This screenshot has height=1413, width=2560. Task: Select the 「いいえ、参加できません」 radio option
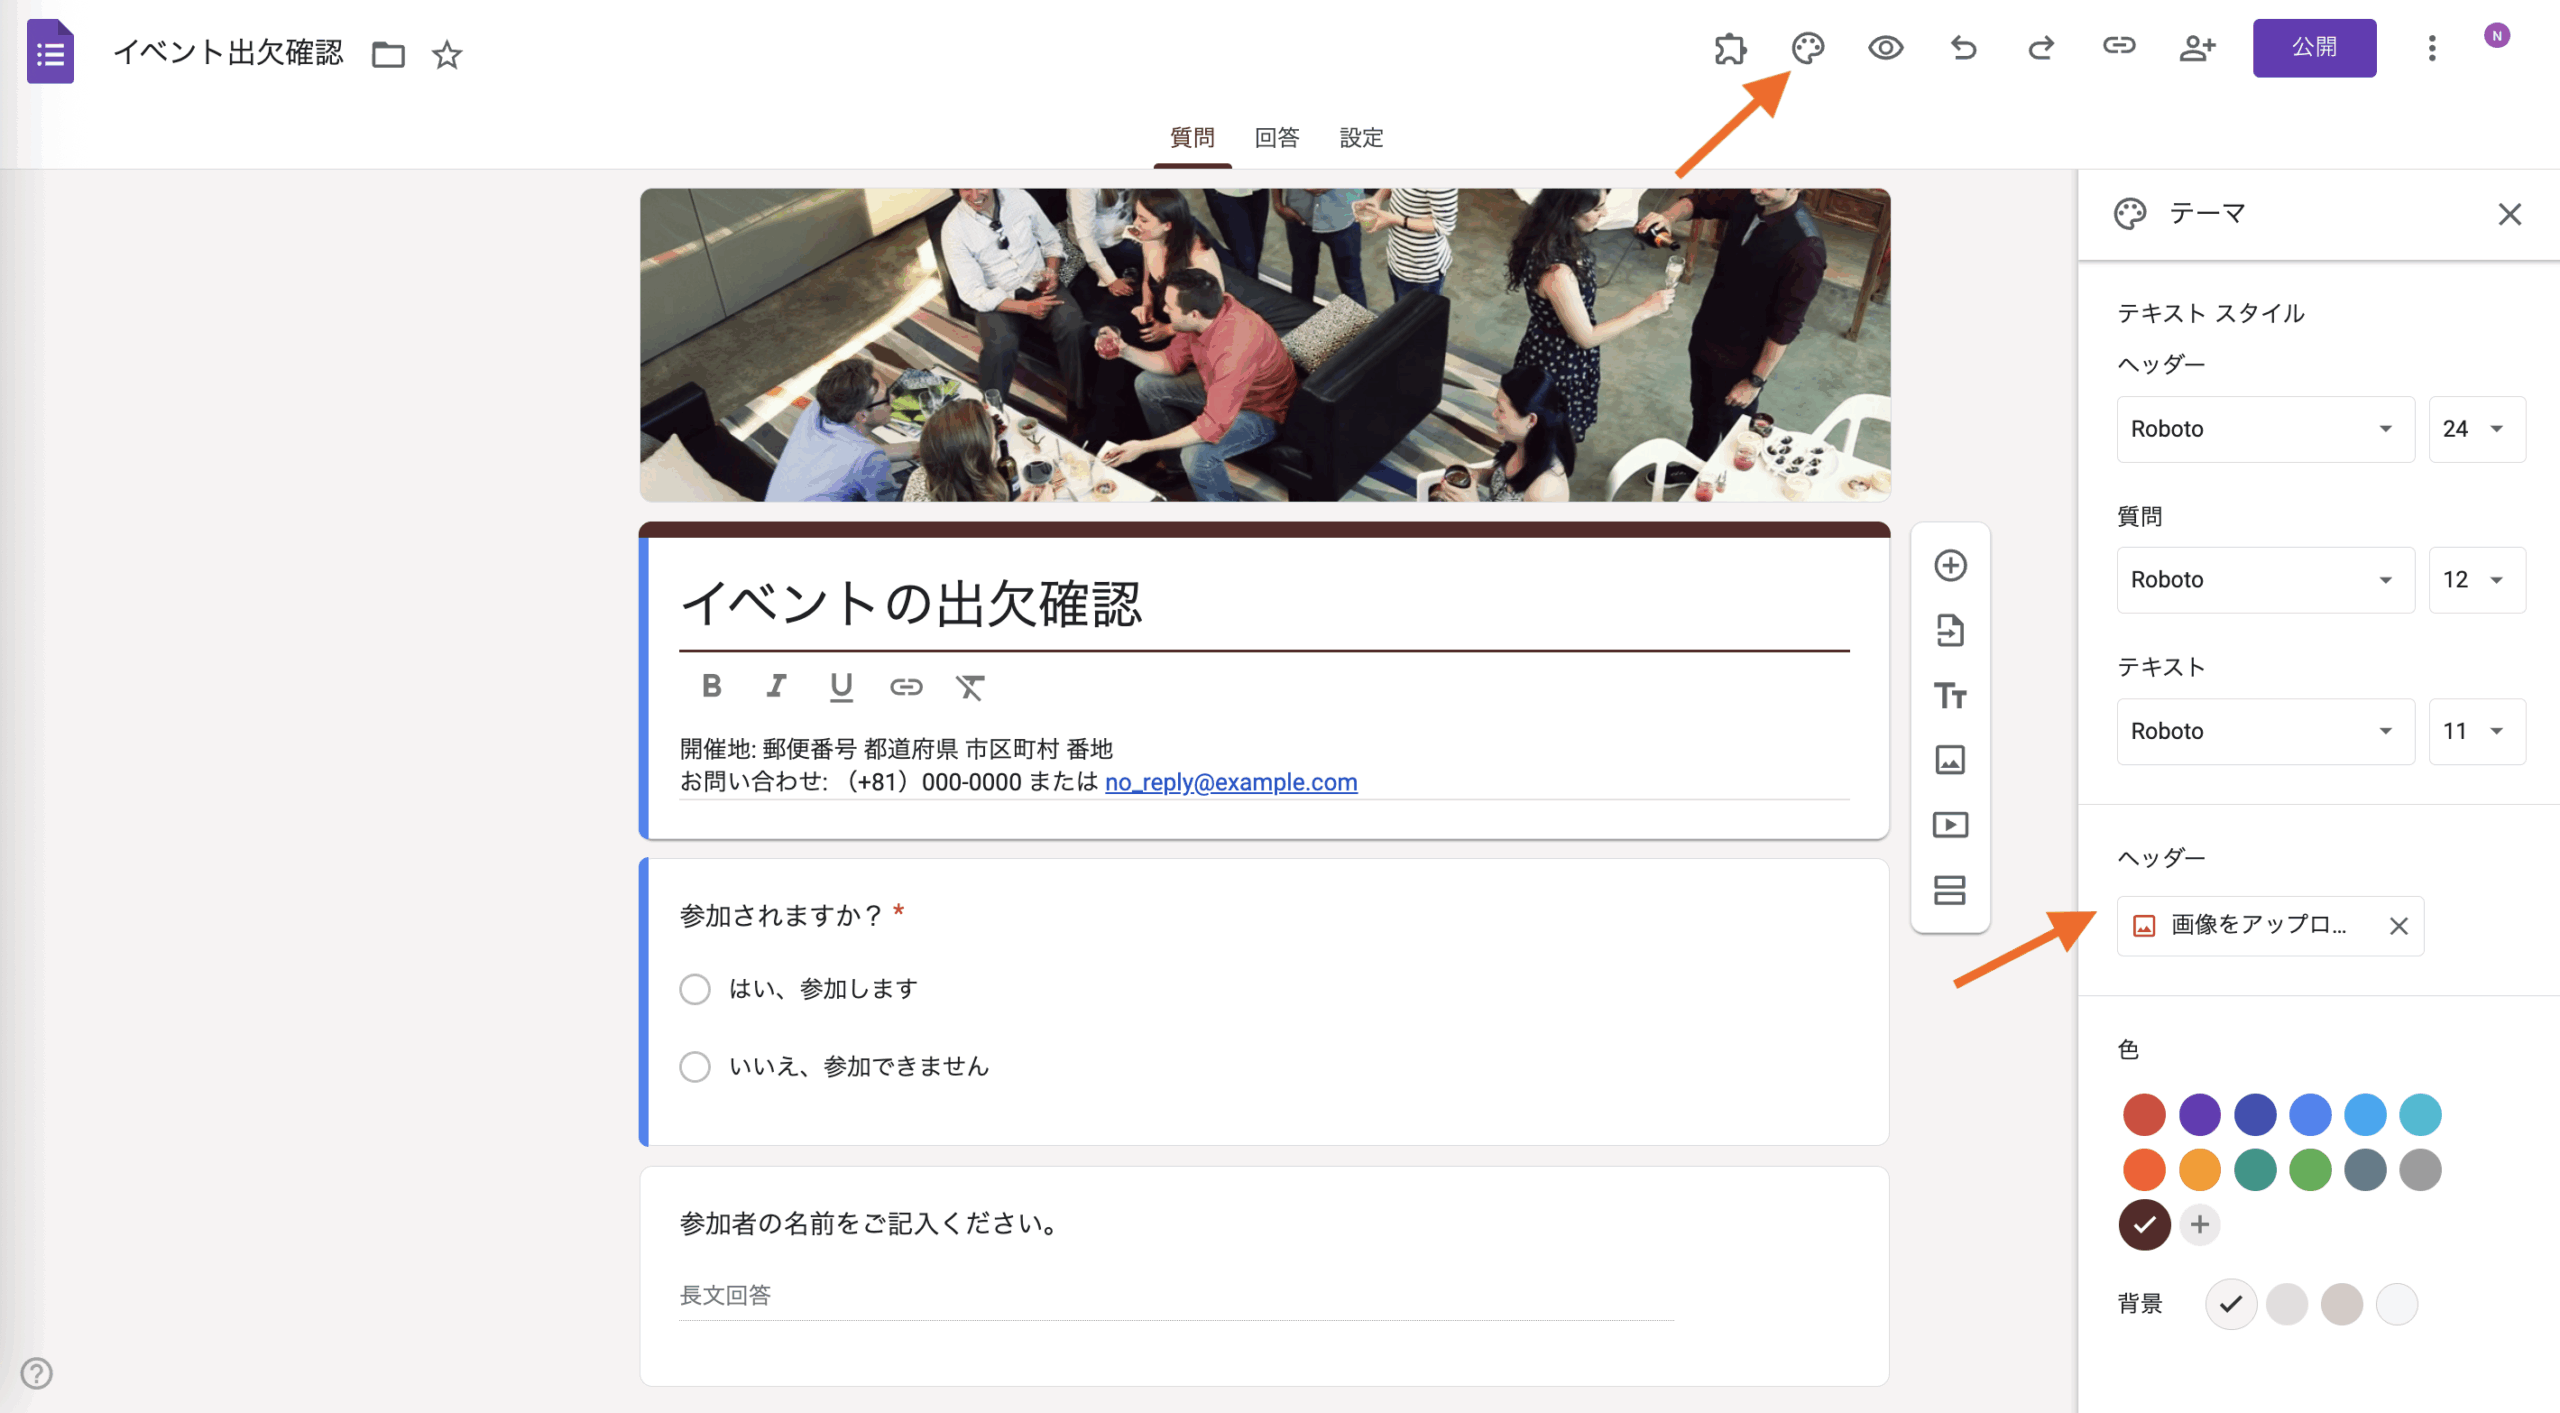[695, 1066]
